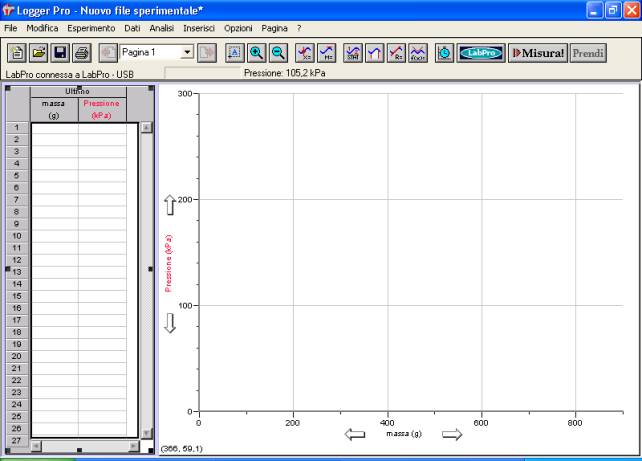The height and width of the screenshot is (461, 642).
Task: Click the table's vertical scrollbar down arrow
Action: click(x=146, y=433)
